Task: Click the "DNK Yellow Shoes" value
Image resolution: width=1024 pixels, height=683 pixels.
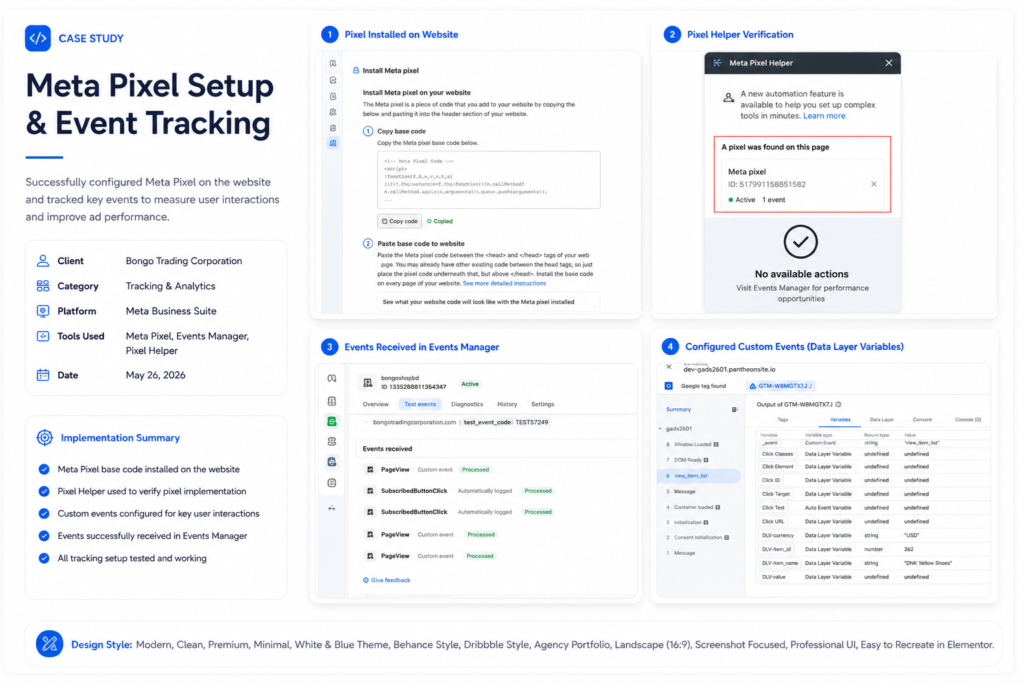Action: (928, 563)
